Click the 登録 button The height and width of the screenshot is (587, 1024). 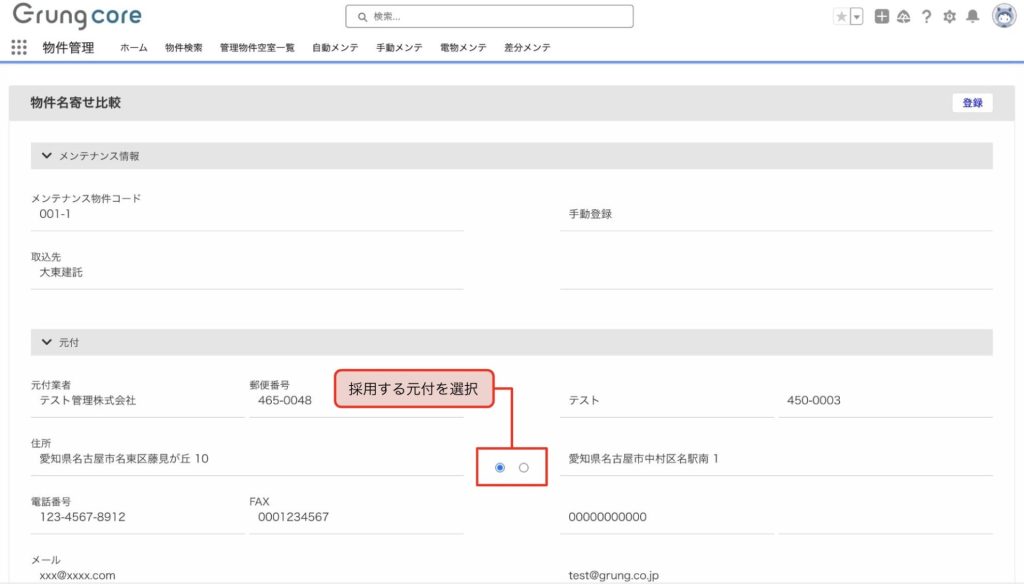click(972, 103)
